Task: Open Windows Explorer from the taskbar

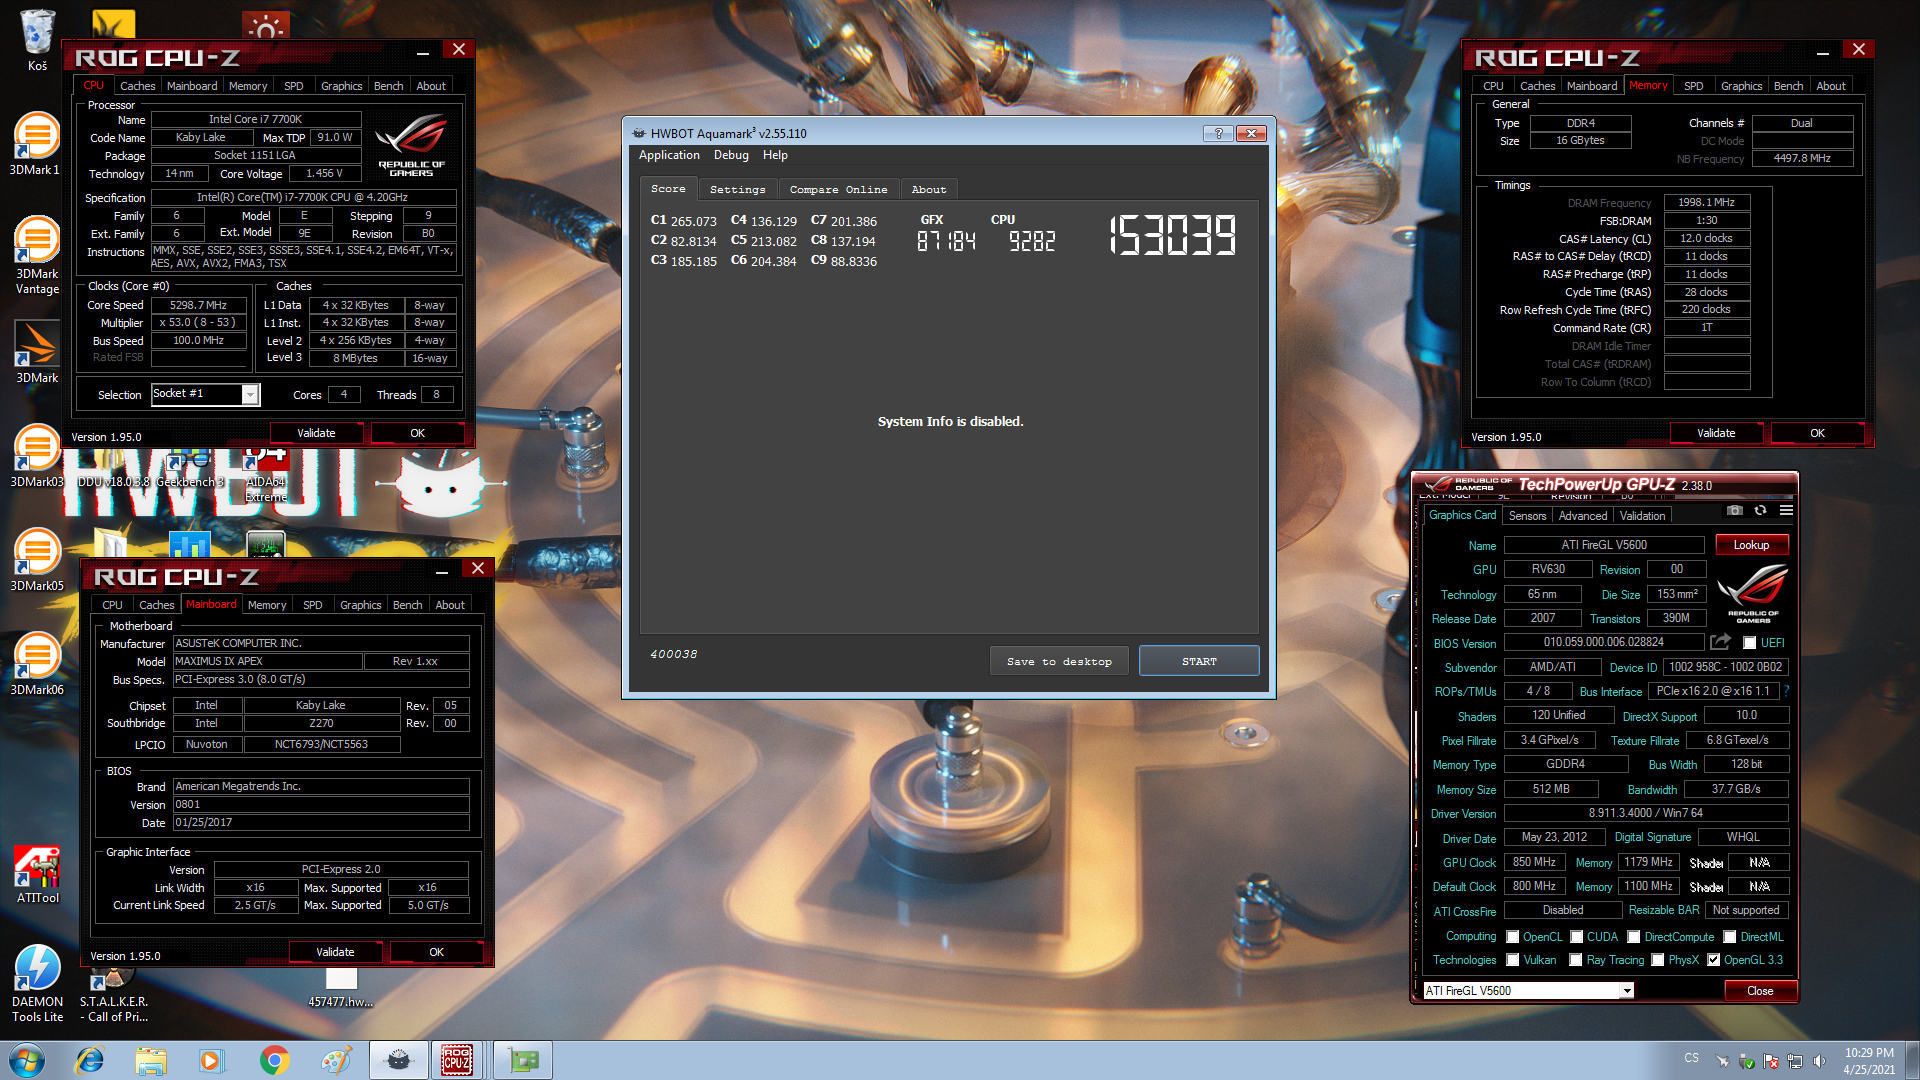Action: [x=151, y=1060]
